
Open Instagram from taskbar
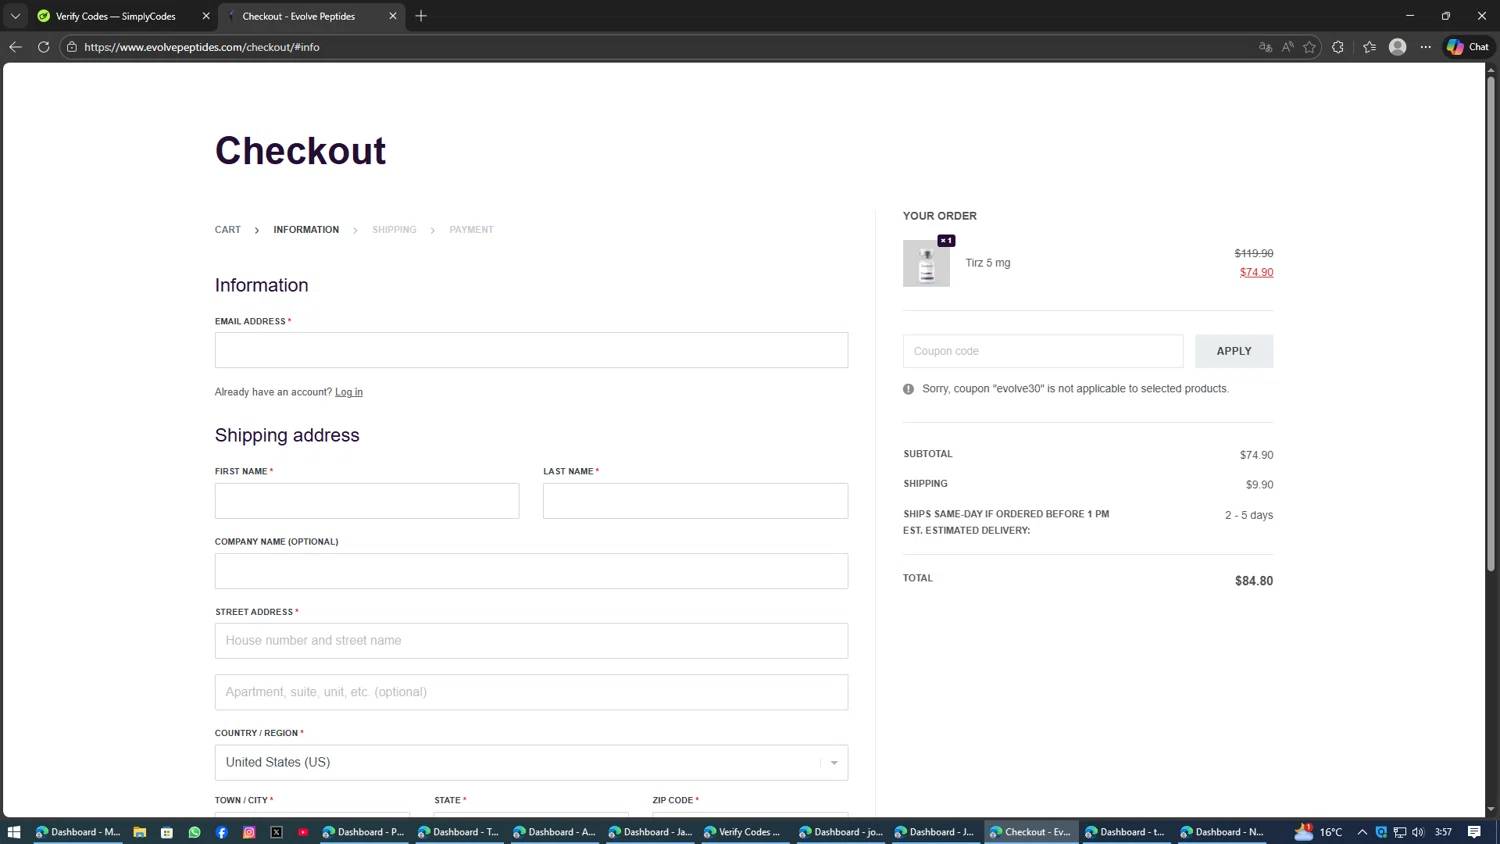(x=249, y=832)
